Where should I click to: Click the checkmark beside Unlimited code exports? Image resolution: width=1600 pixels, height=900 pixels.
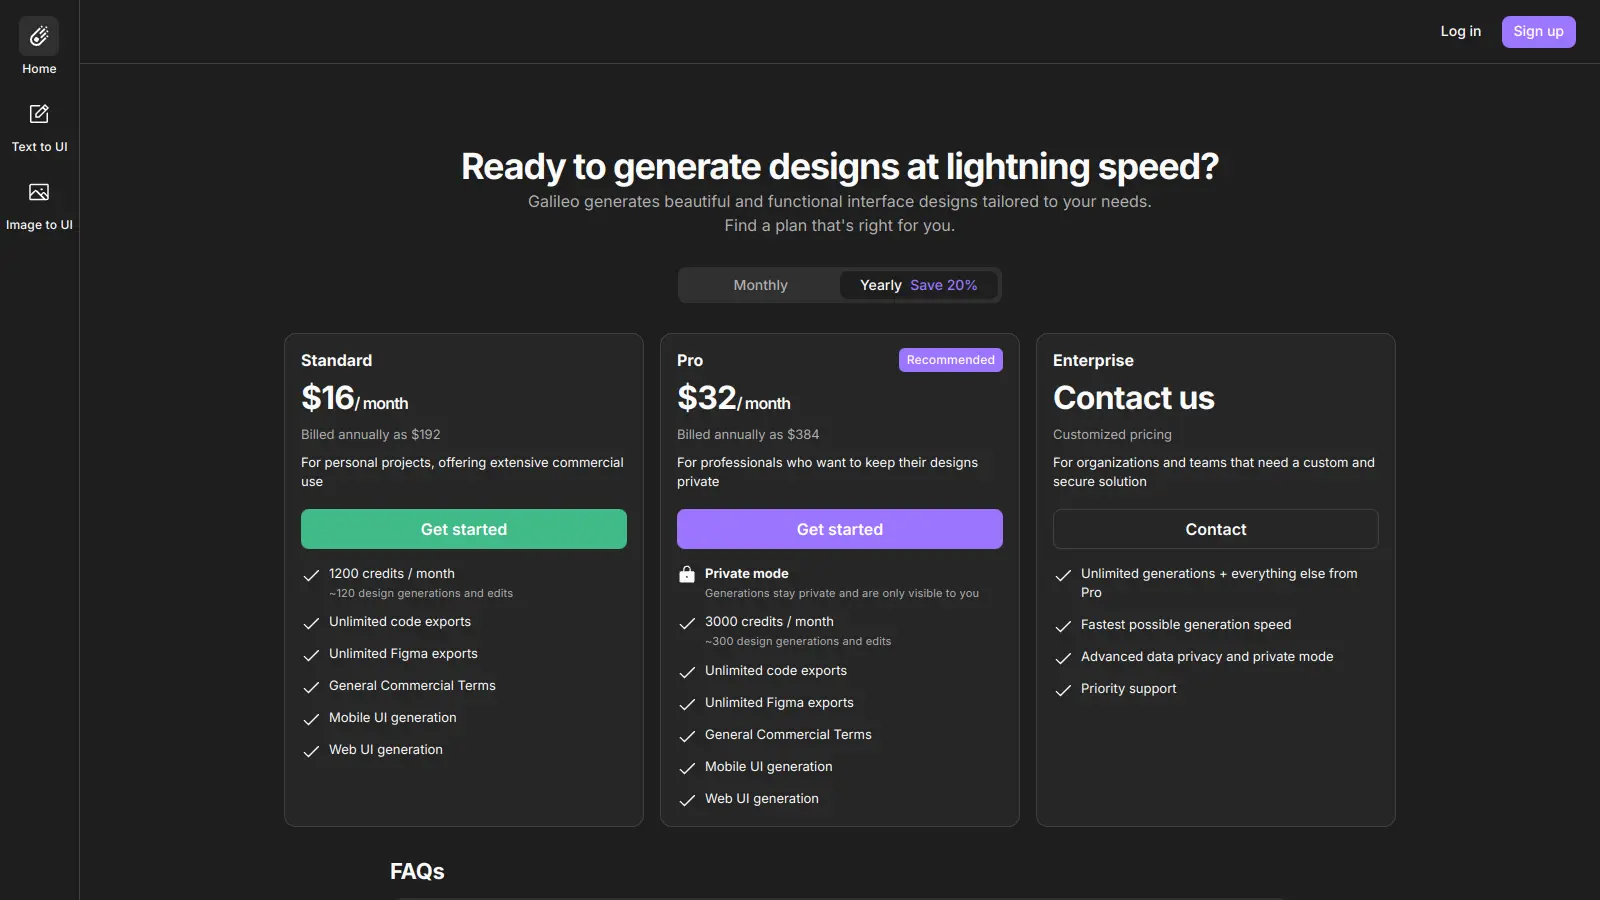[x=311, y=624]
